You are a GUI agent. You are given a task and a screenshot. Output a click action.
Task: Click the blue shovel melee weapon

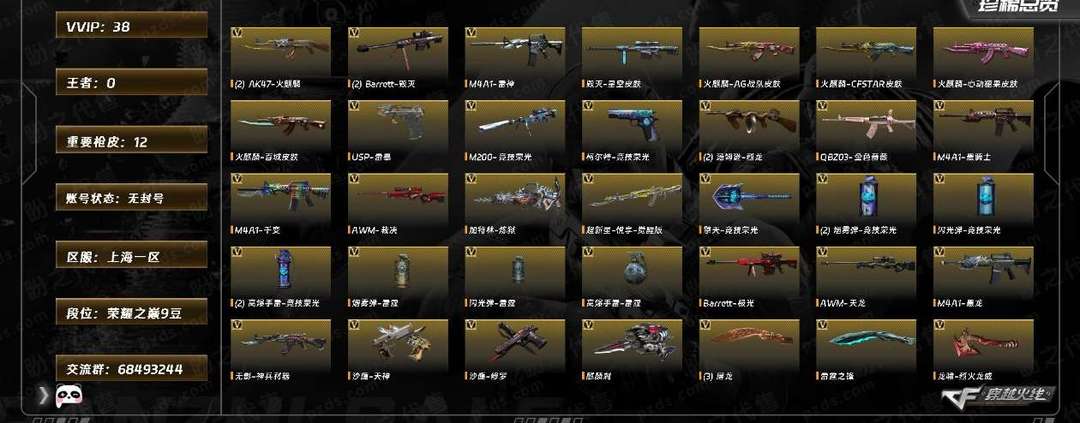(x=749, y=198)
